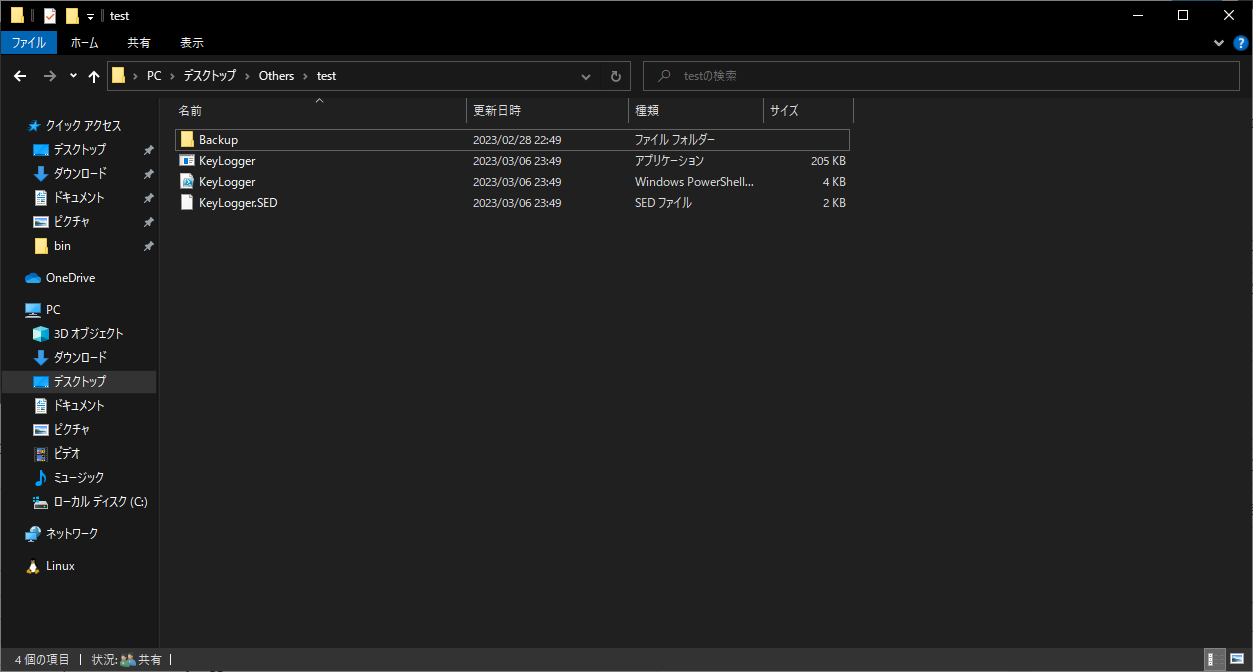Click the Properties icon in quick access toolbar
The width and height of the screenshot is (1253, 672).
tap(50, 16)
